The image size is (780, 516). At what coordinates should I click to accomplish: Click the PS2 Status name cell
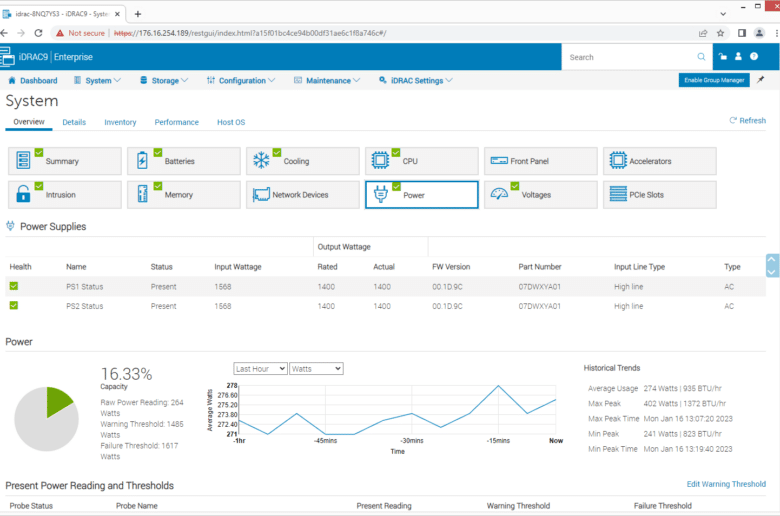pyautogui.click(x=85, y=306)
